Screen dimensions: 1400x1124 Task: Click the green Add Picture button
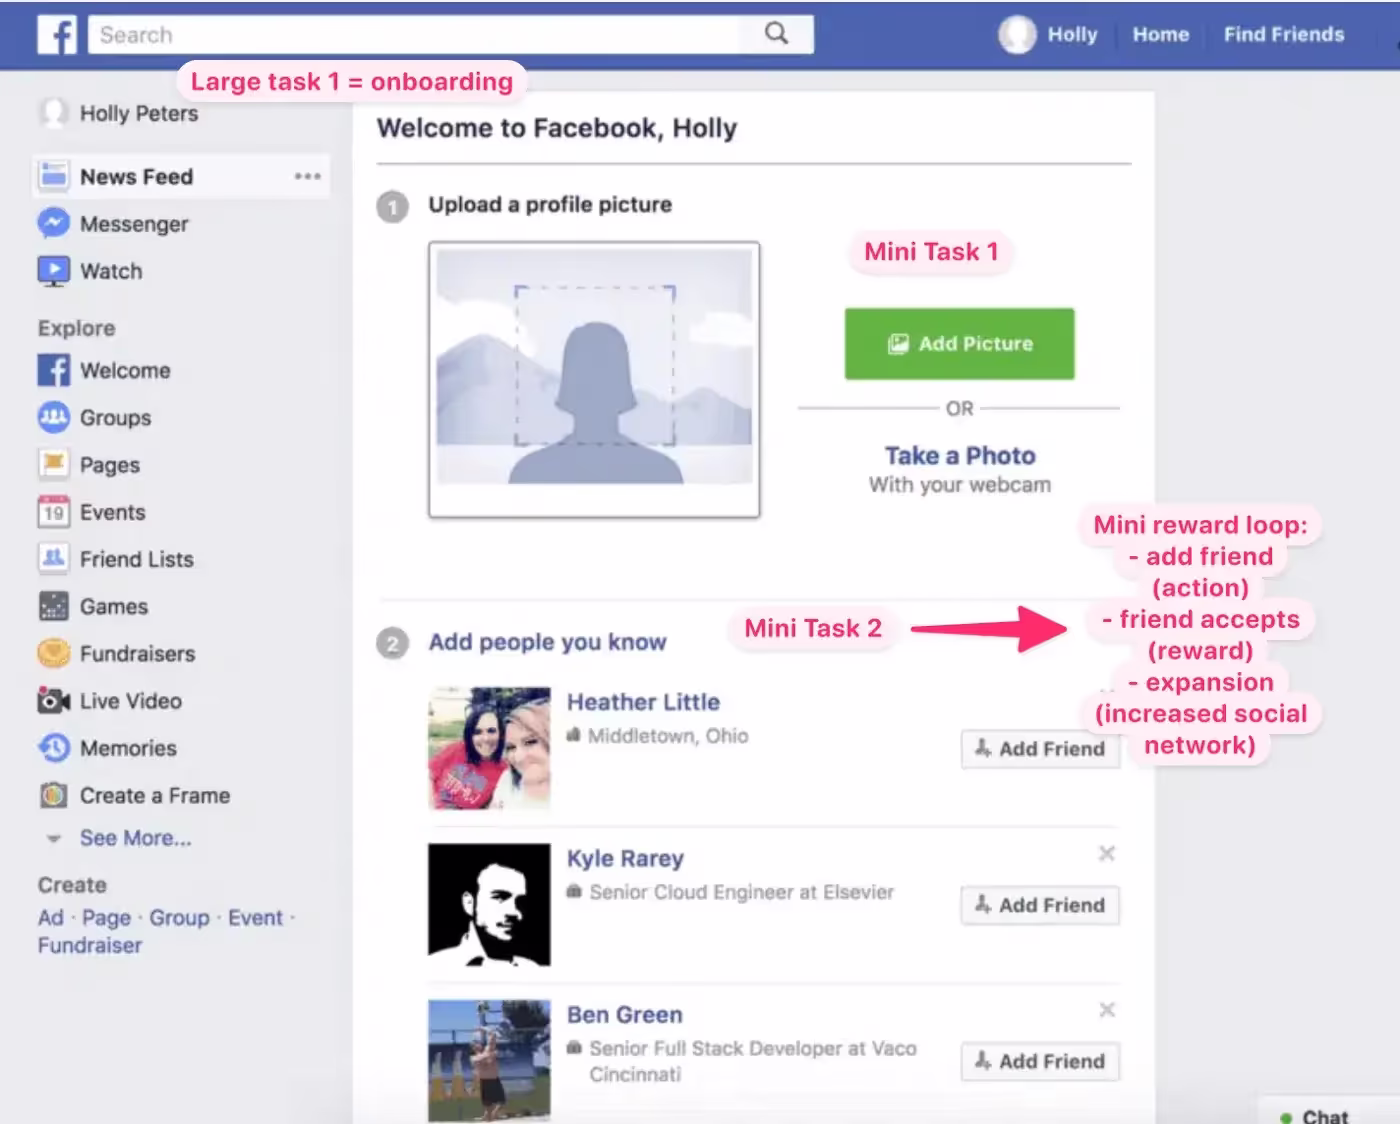[959, 344]
